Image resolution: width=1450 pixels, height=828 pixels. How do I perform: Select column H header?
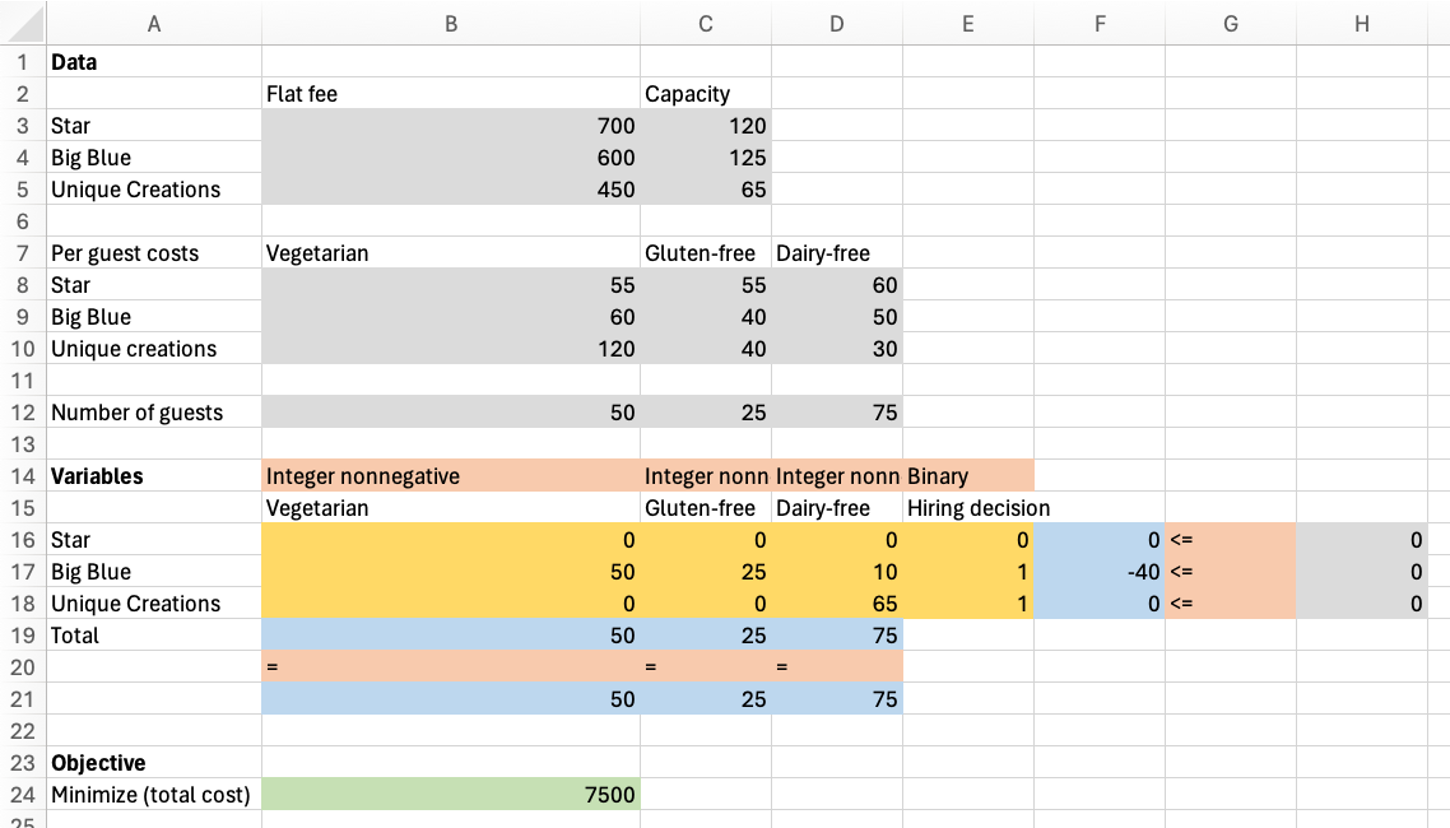(x=1360, y=23)
